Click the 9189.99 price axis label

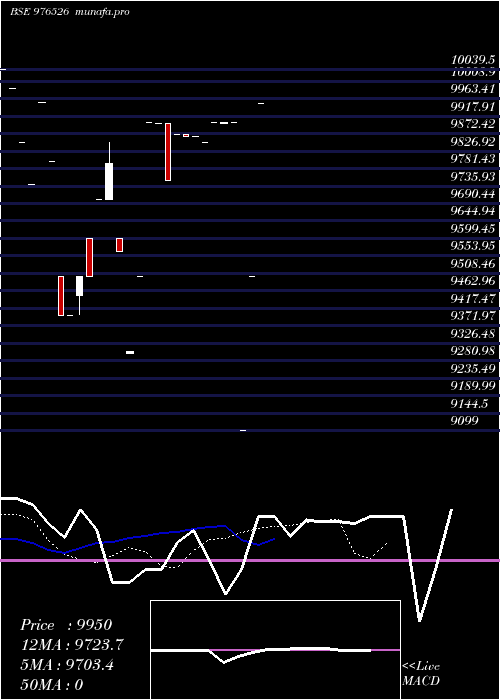tap(473, 386)
